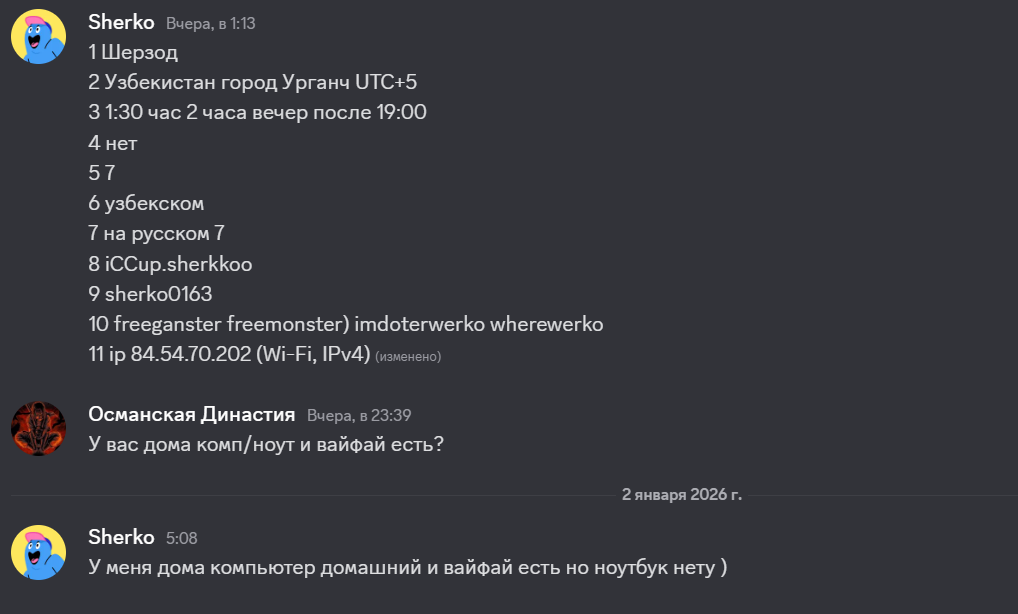
Task: Click the "Вчера, в 1:13" timestamp
Action: pos(211,23)
